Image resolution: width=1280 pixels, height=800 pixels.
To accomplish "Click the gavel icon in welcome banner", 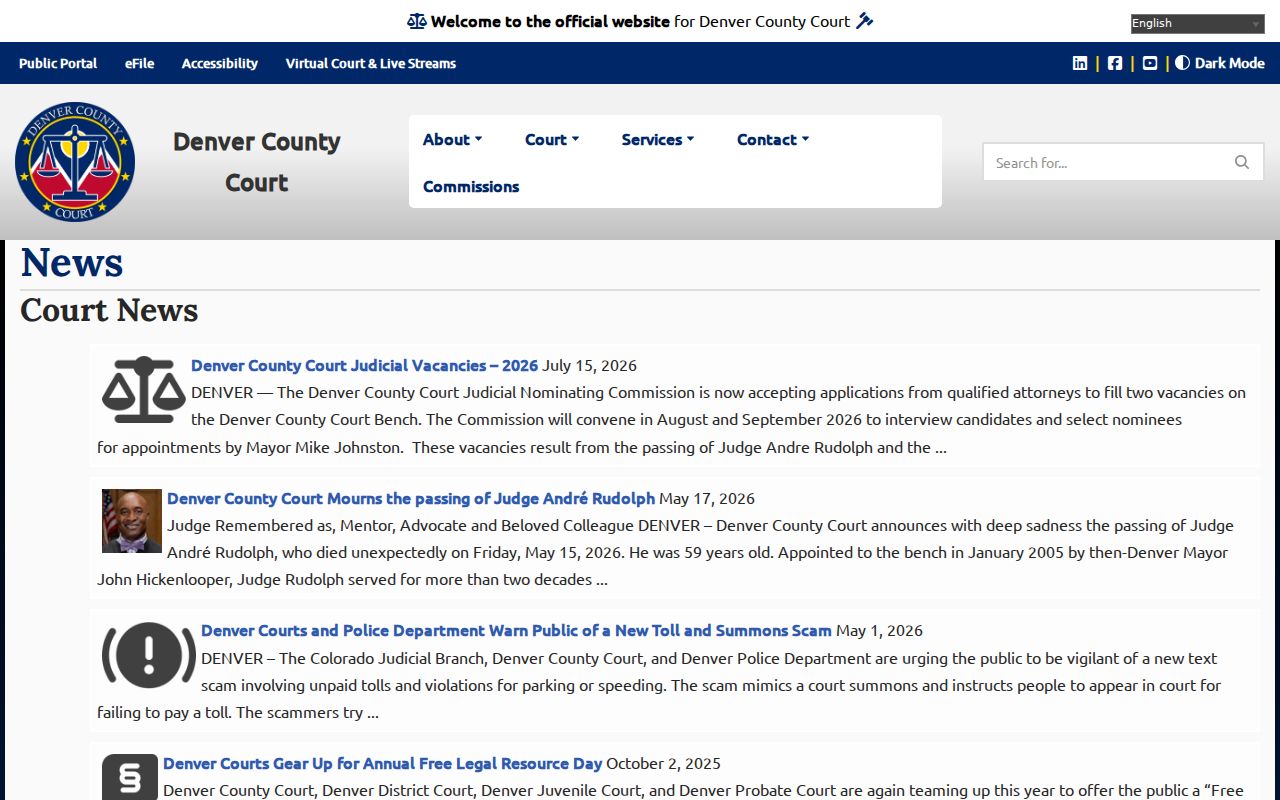I will pos(865,21).
